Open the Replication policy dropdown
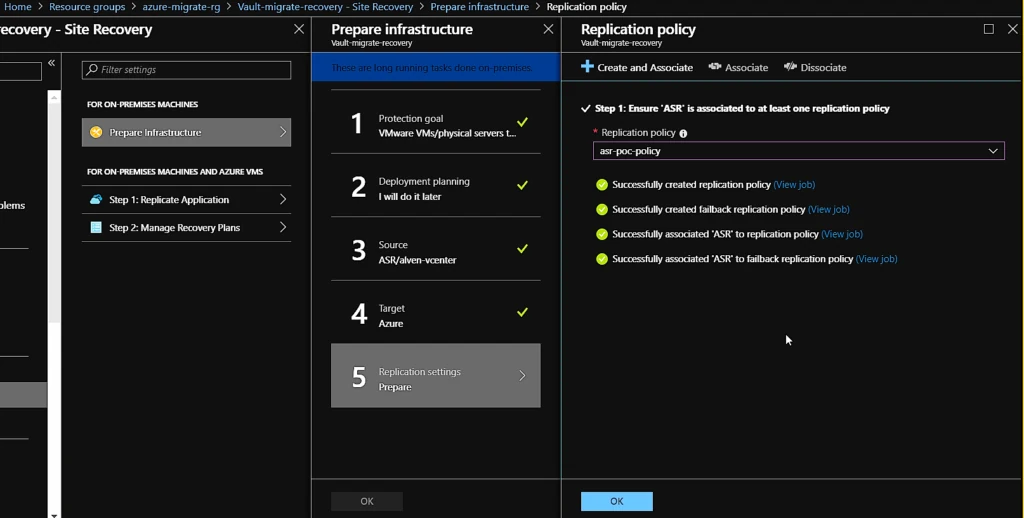 point(798,151)
